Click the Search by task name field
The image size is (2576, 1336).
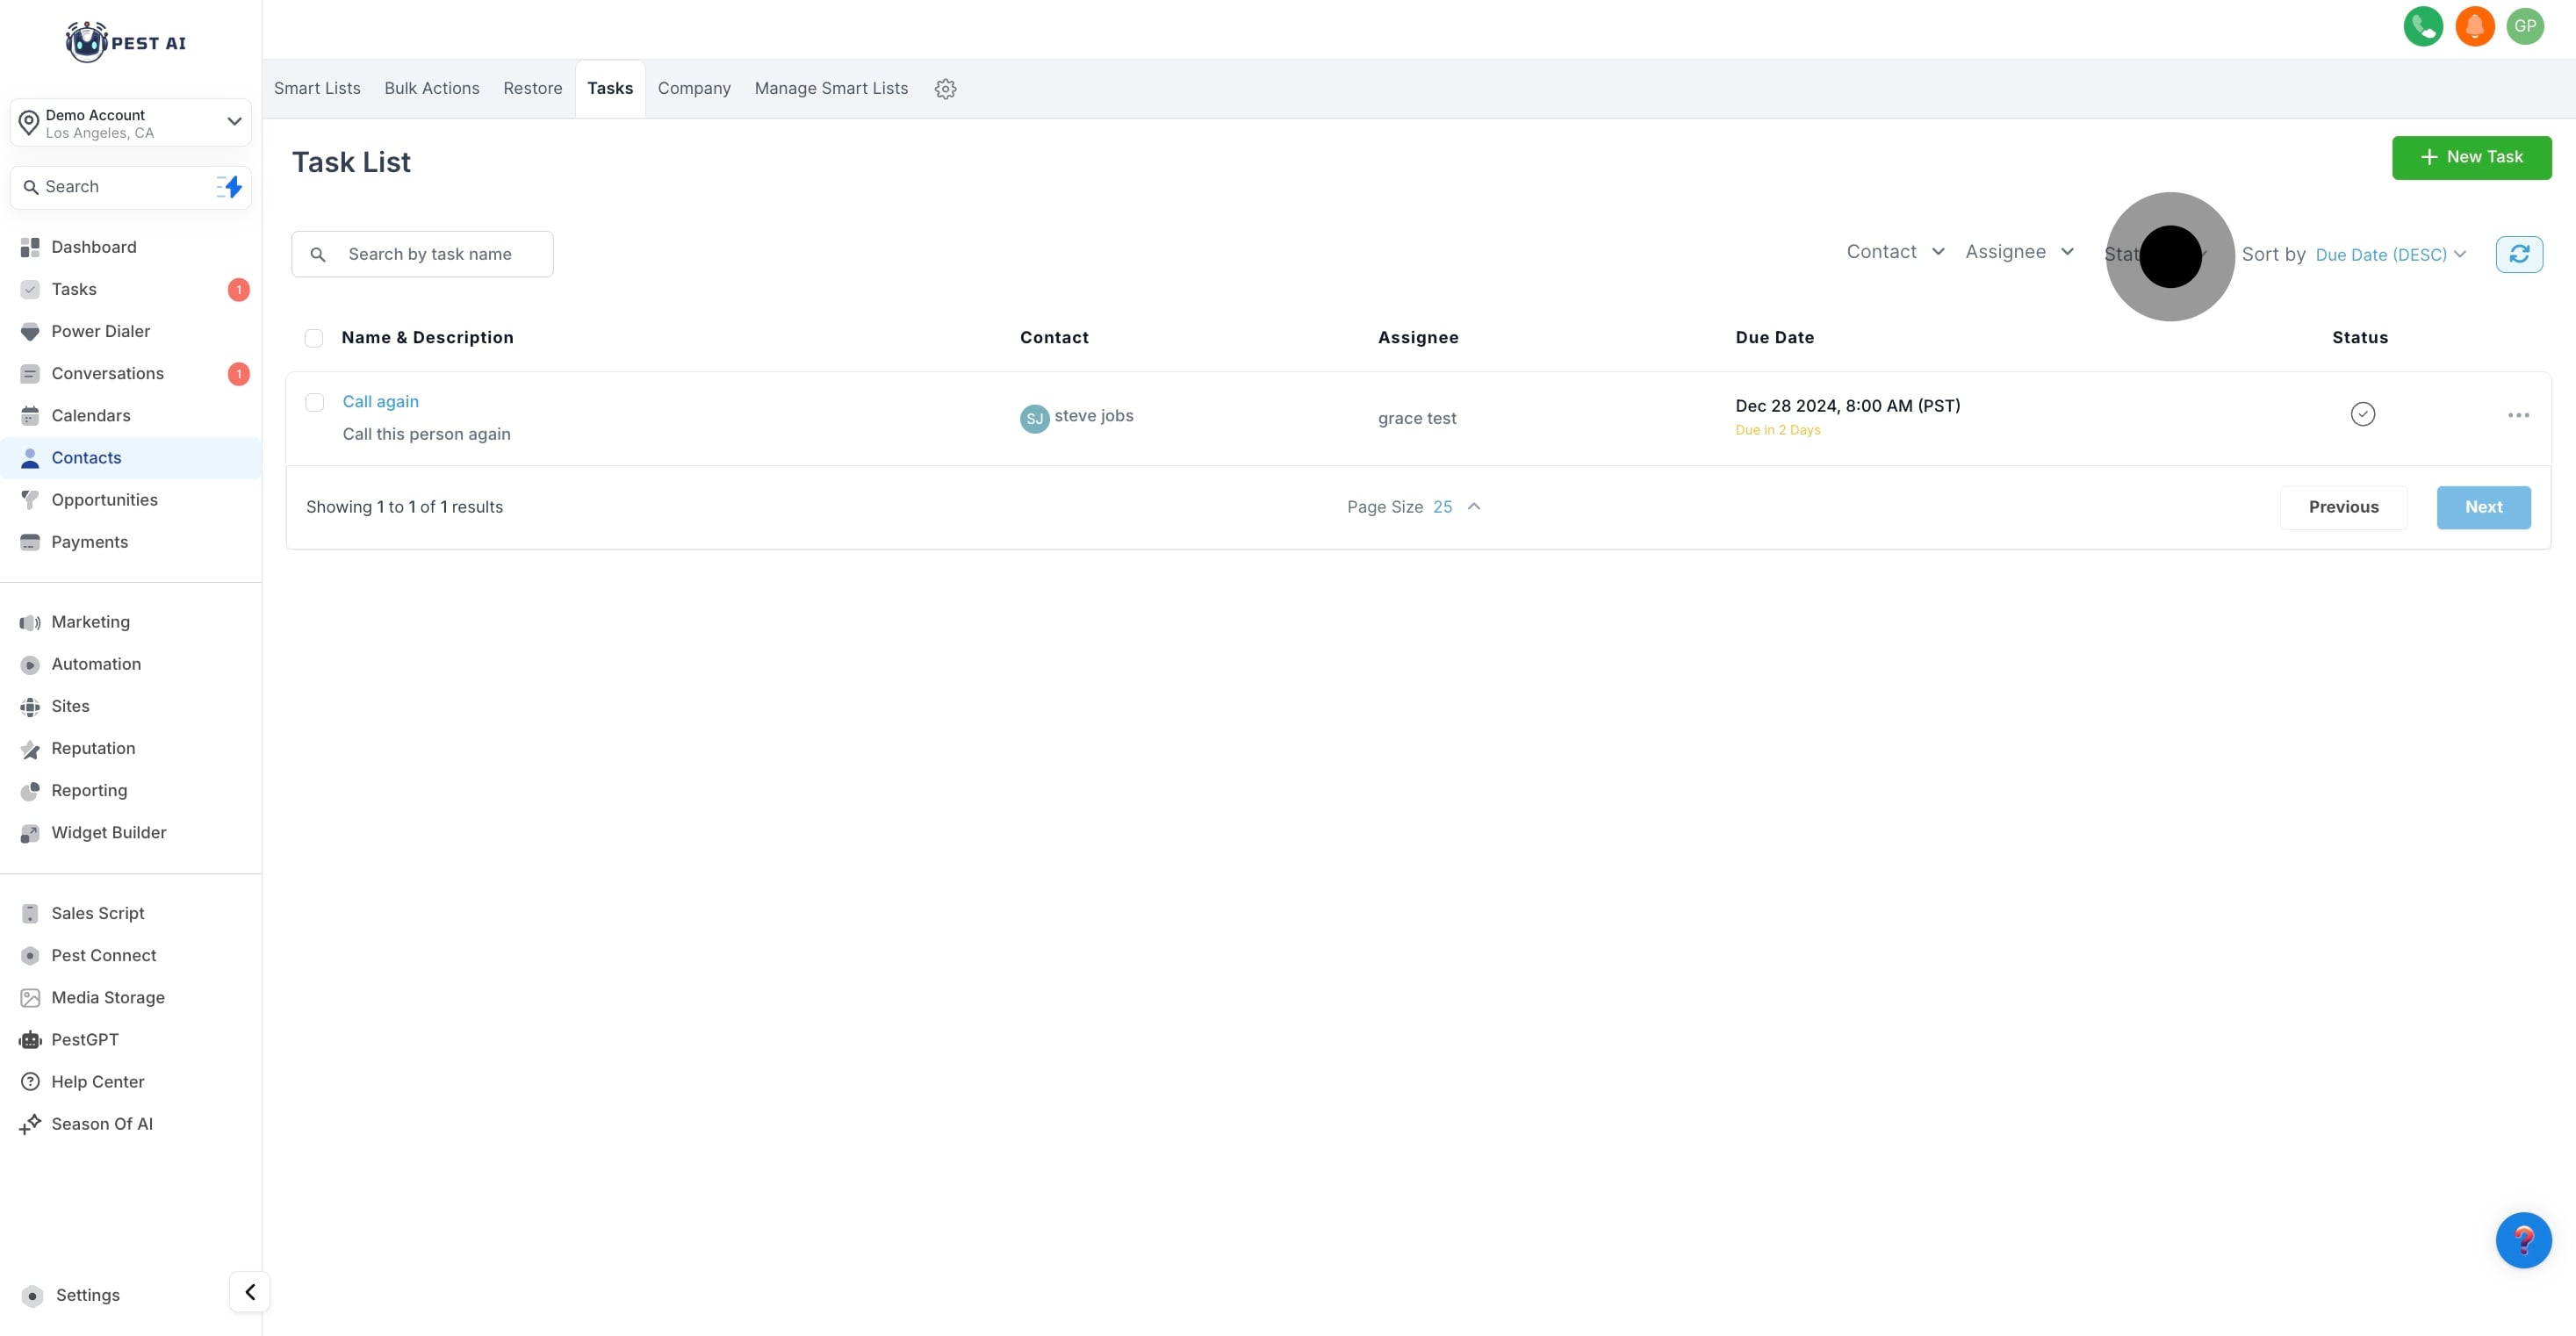pos(440,254)
